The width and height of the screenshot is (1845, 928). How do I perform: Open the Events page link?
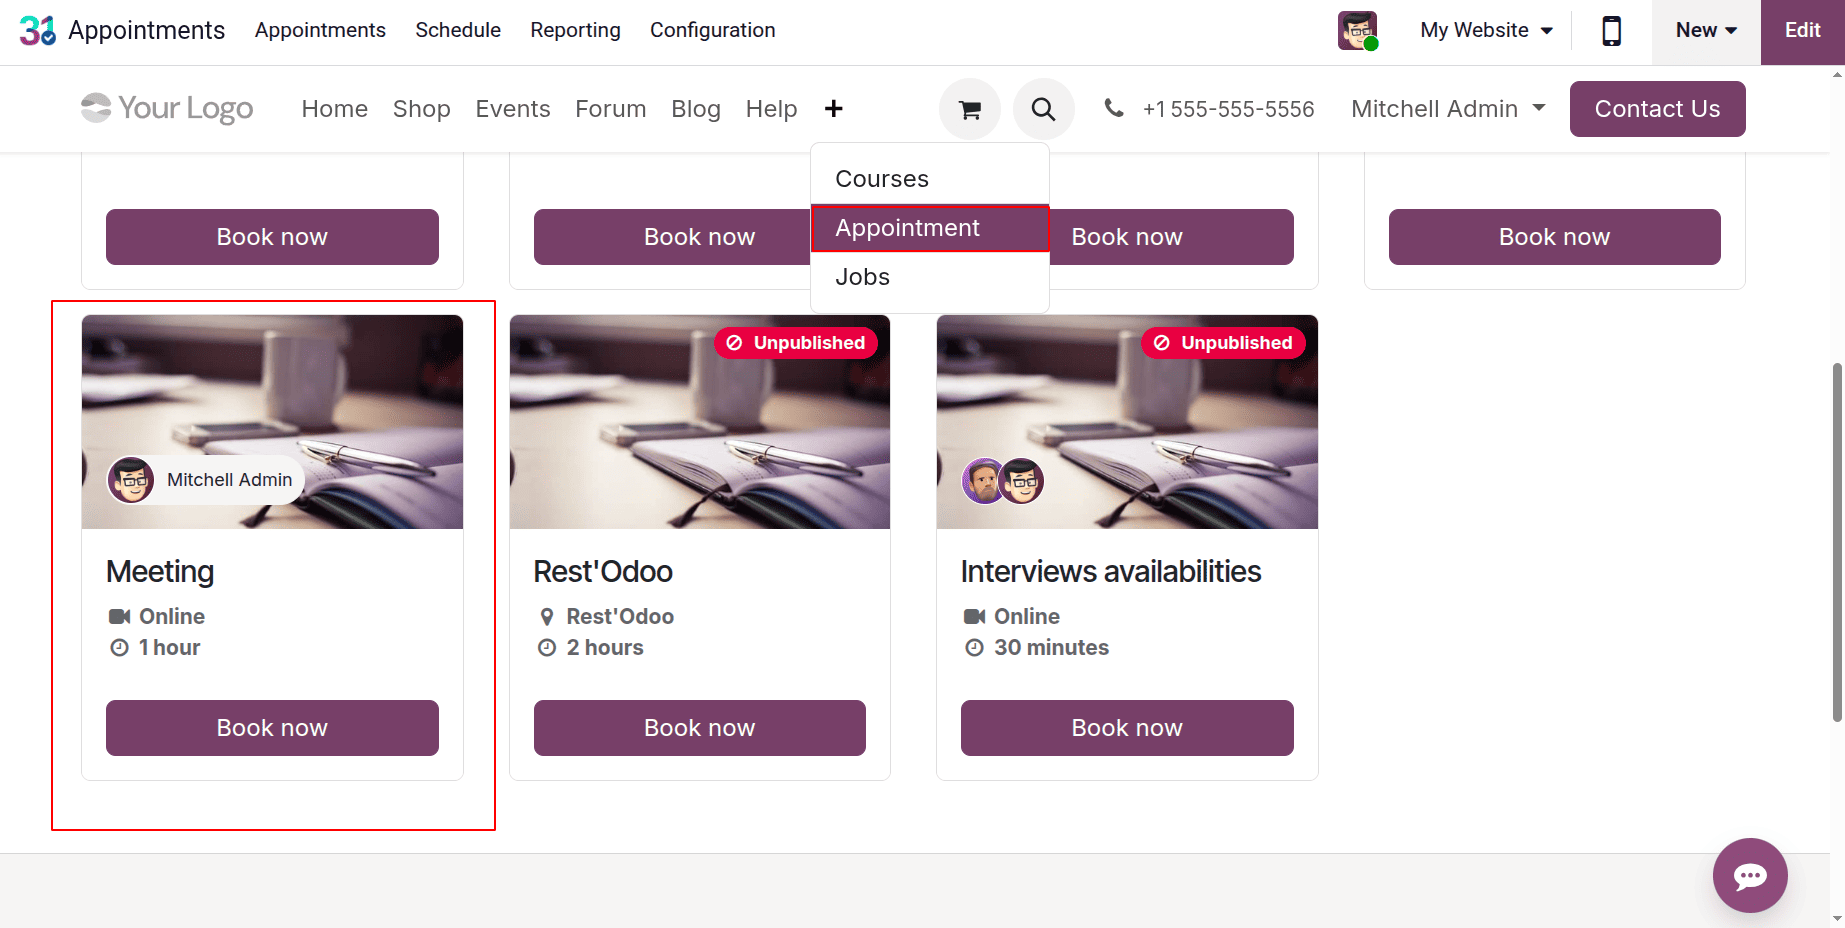pyautogui.click(x=513, y=109)
